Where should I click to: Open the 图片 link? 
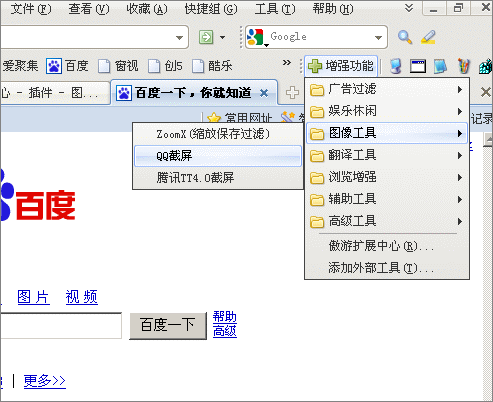pos(33,297)
